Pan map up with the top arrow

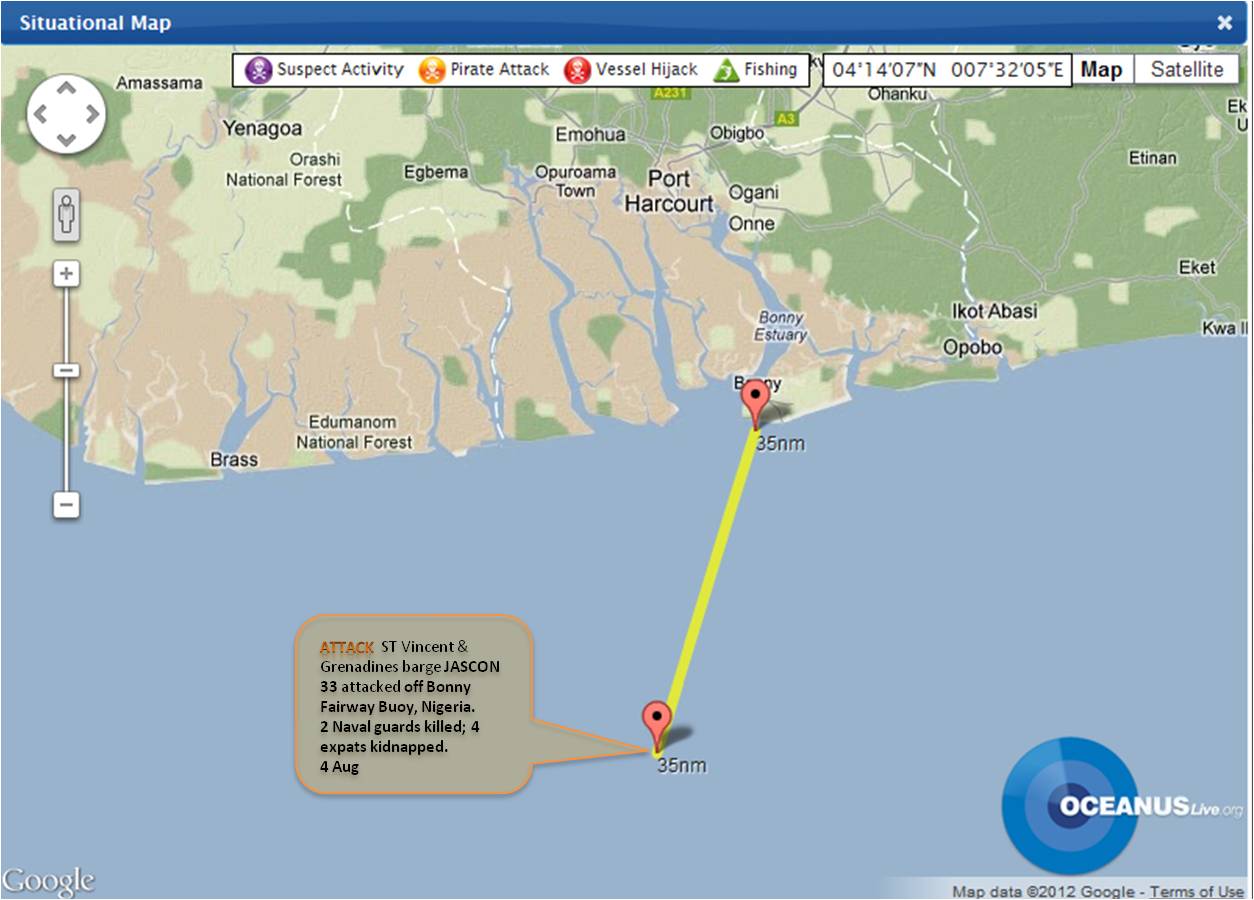[x=66, y=89]
